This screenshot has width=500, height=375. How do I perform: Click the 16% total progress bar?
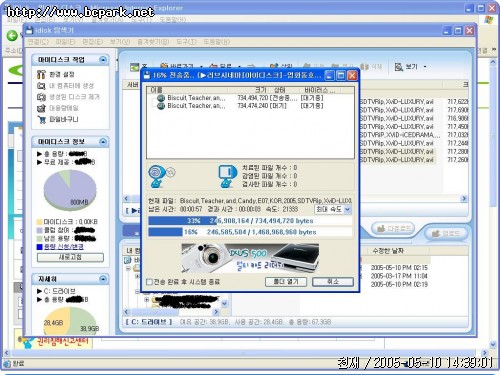[x=250, y=232]
